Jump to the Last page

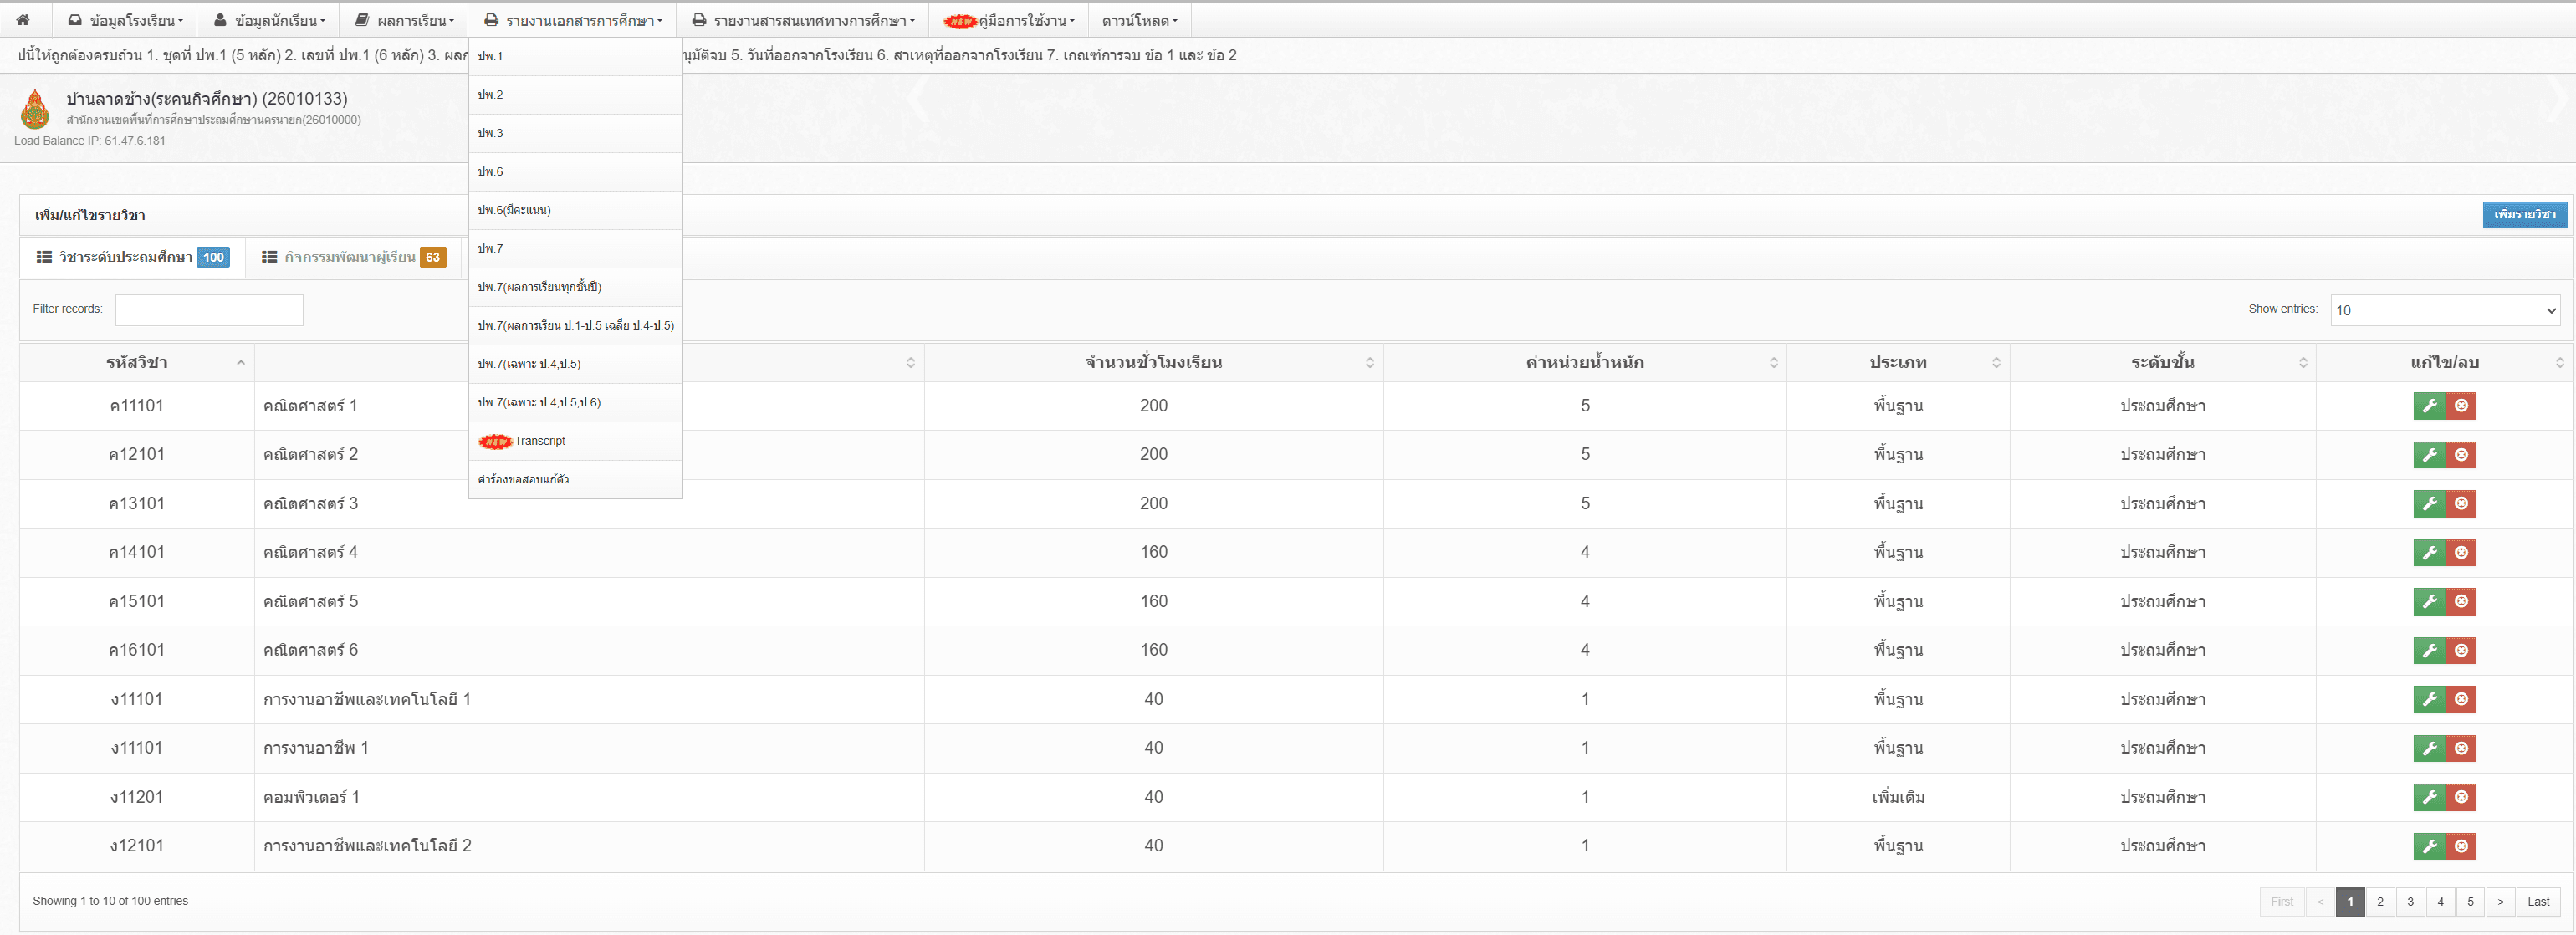coord(2538,902)
